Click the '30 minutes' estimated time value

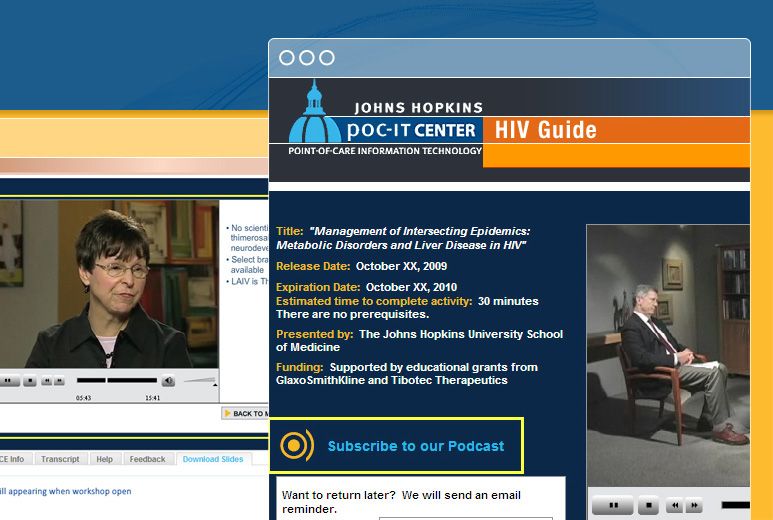pos(508,301)
